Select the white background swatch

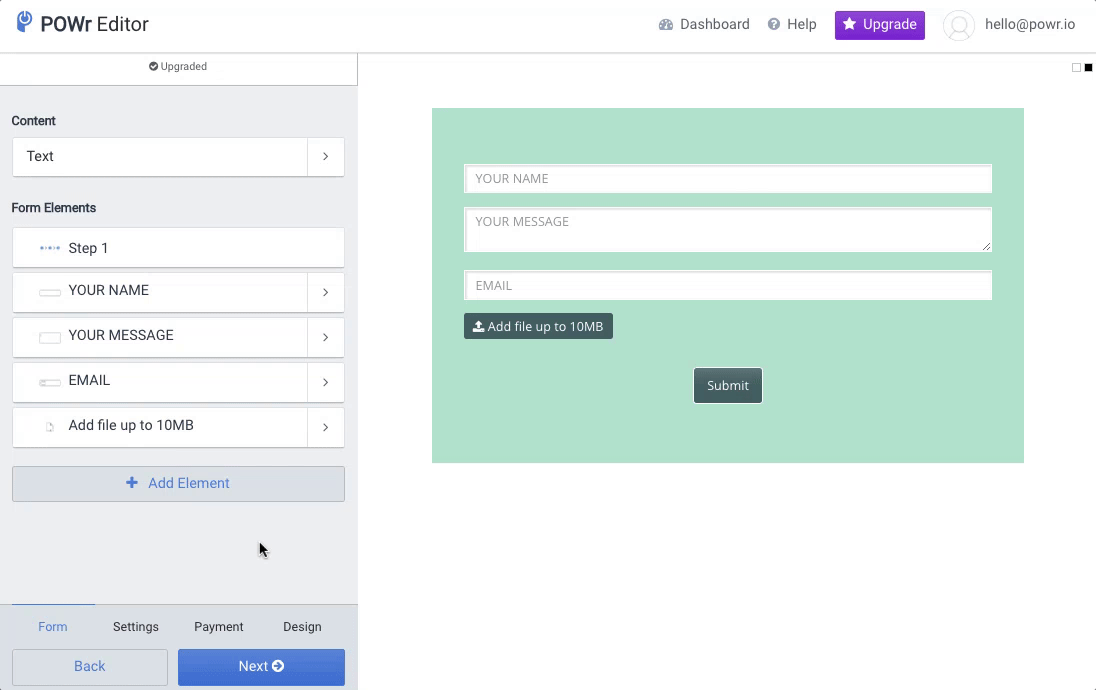coord(1076,68)
